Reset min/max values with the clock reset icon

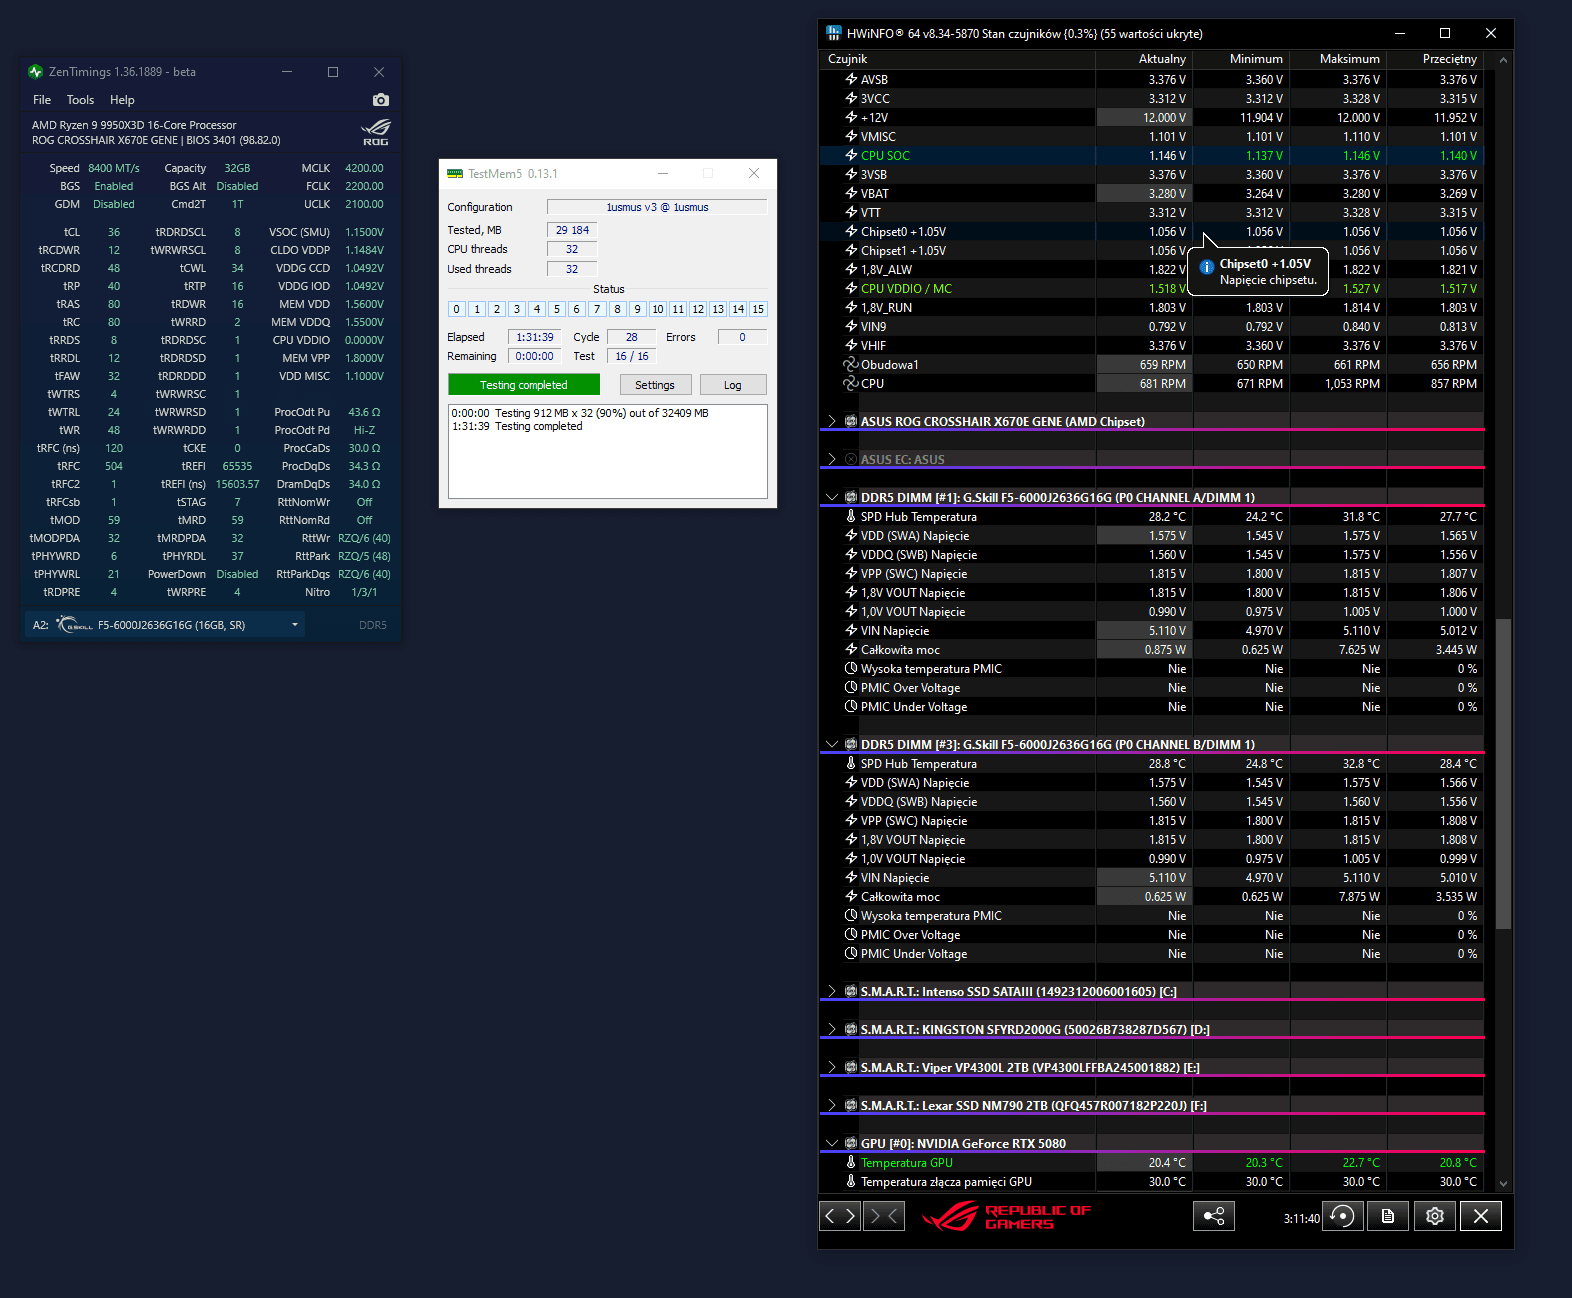click(1343, 1216)
